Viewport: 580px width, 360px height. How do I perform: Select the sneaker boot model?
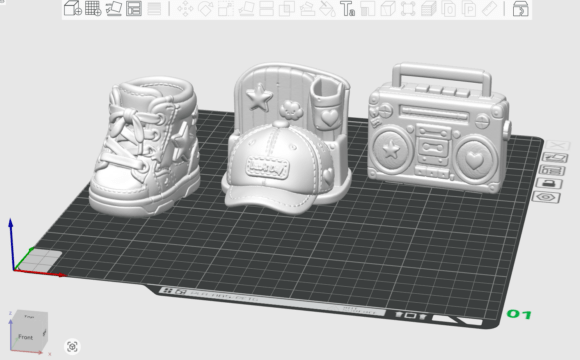145,146
